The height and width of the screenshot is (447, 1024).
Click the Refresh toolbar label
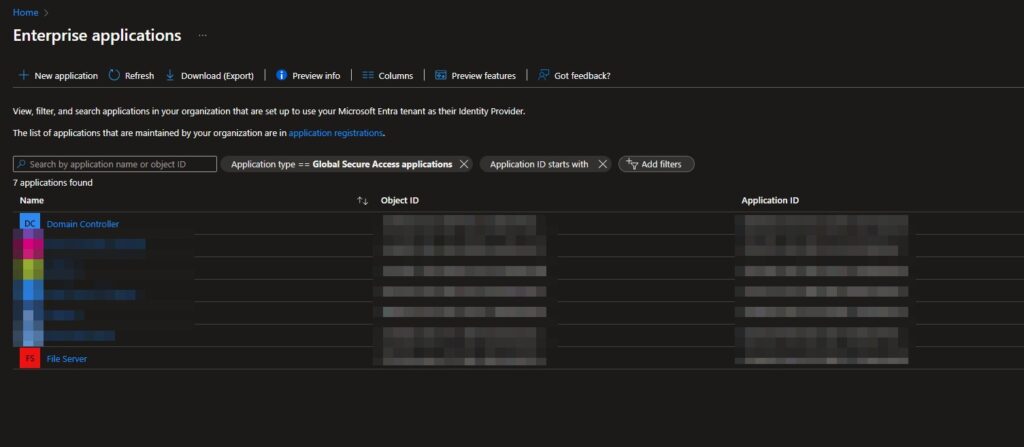(x=140, y=76)
